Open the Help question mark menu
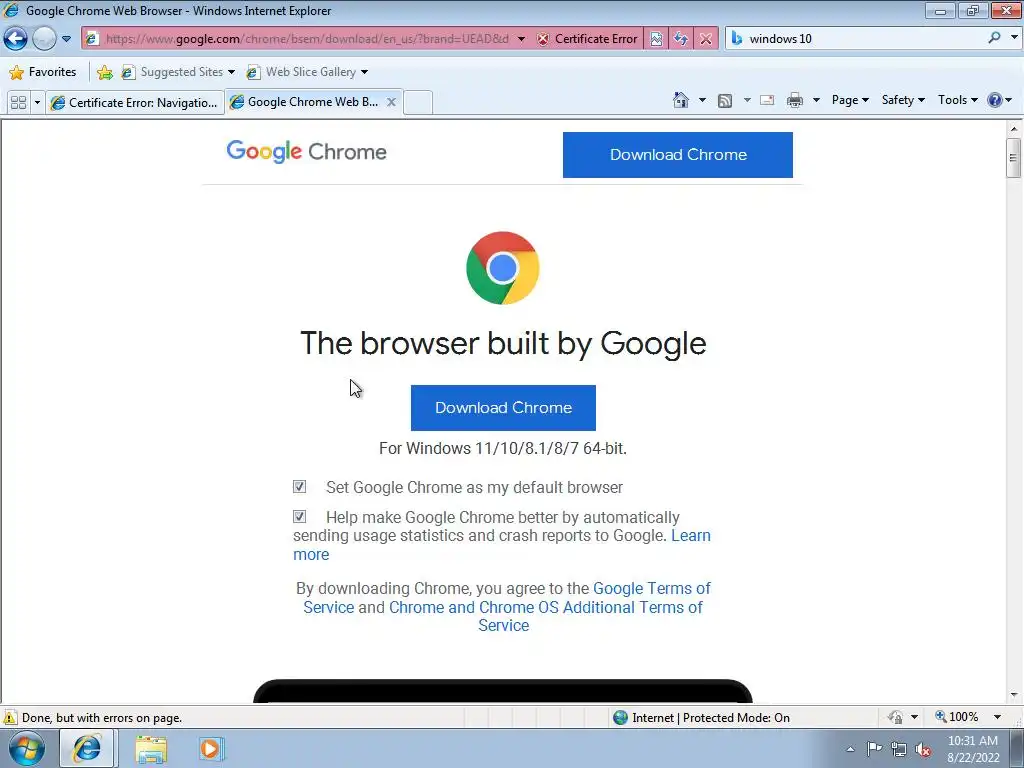This screenshot has width=1024, height=768. pyautogui.click(x=1000, y=100)
